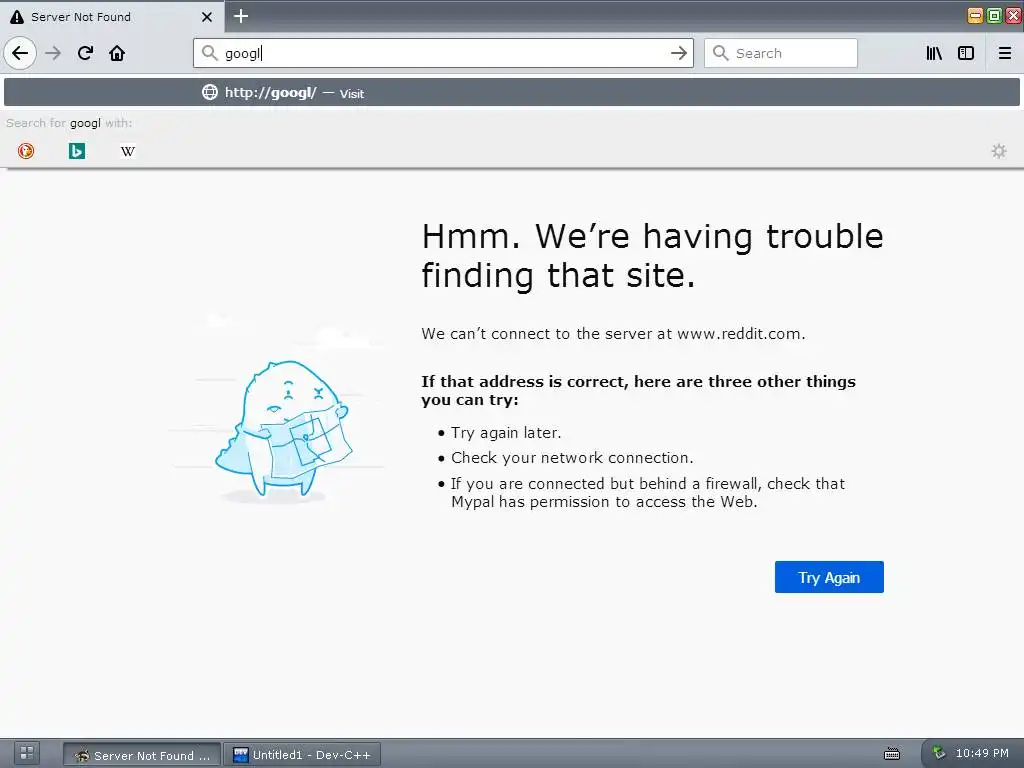Click the network tray icon

coord(938,753)
